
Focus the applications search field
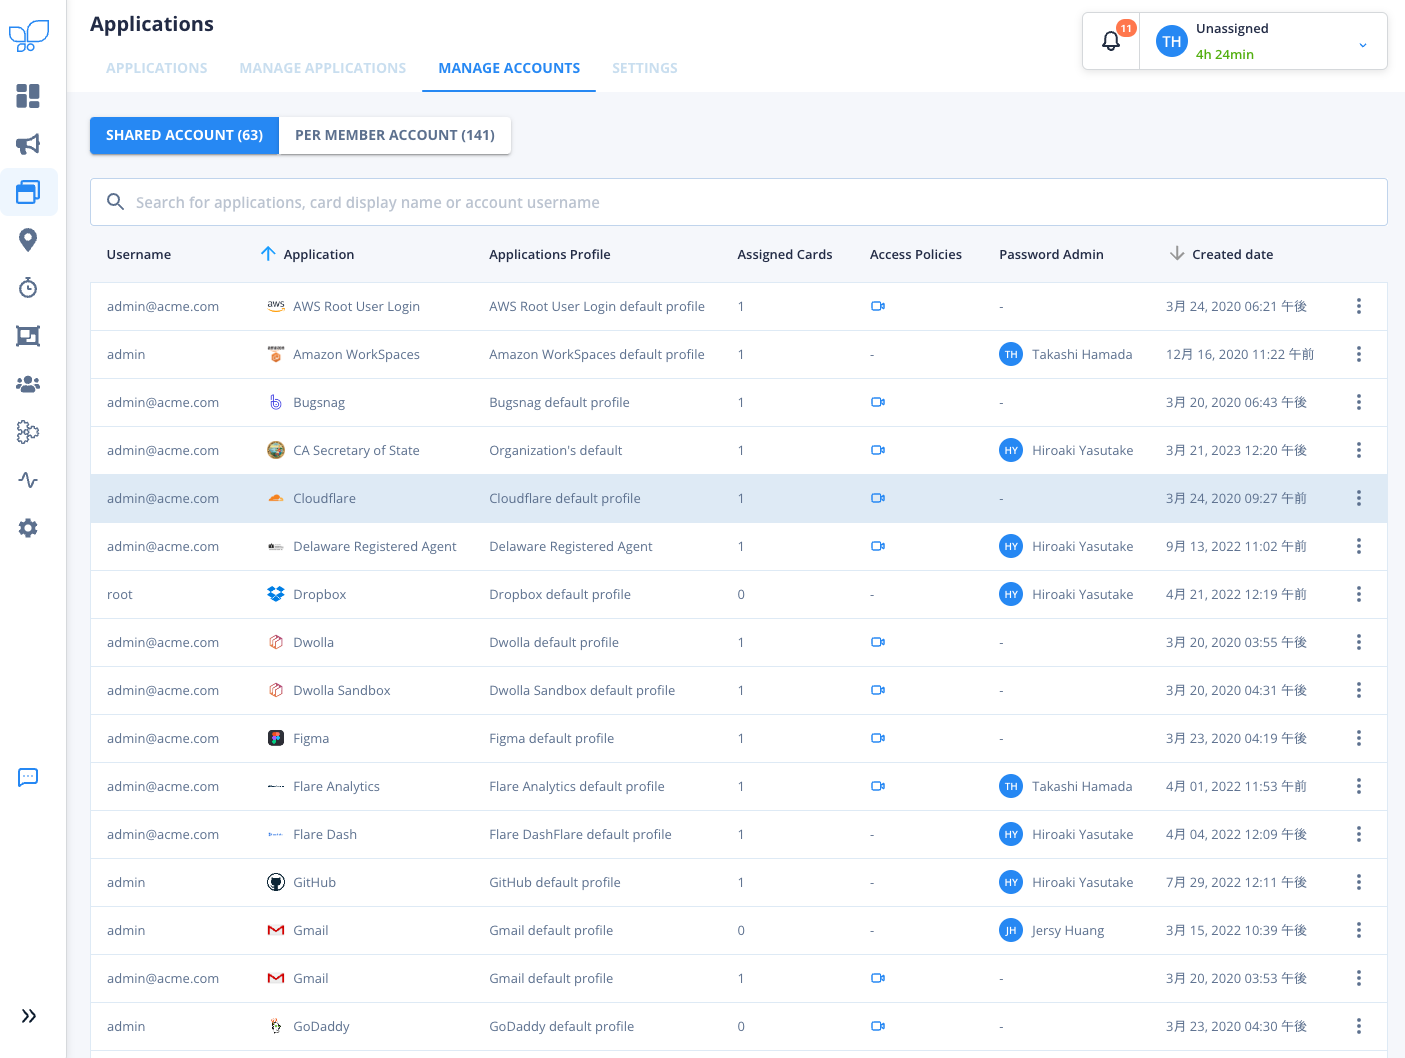pyautogui.click(x=739, y=202)
